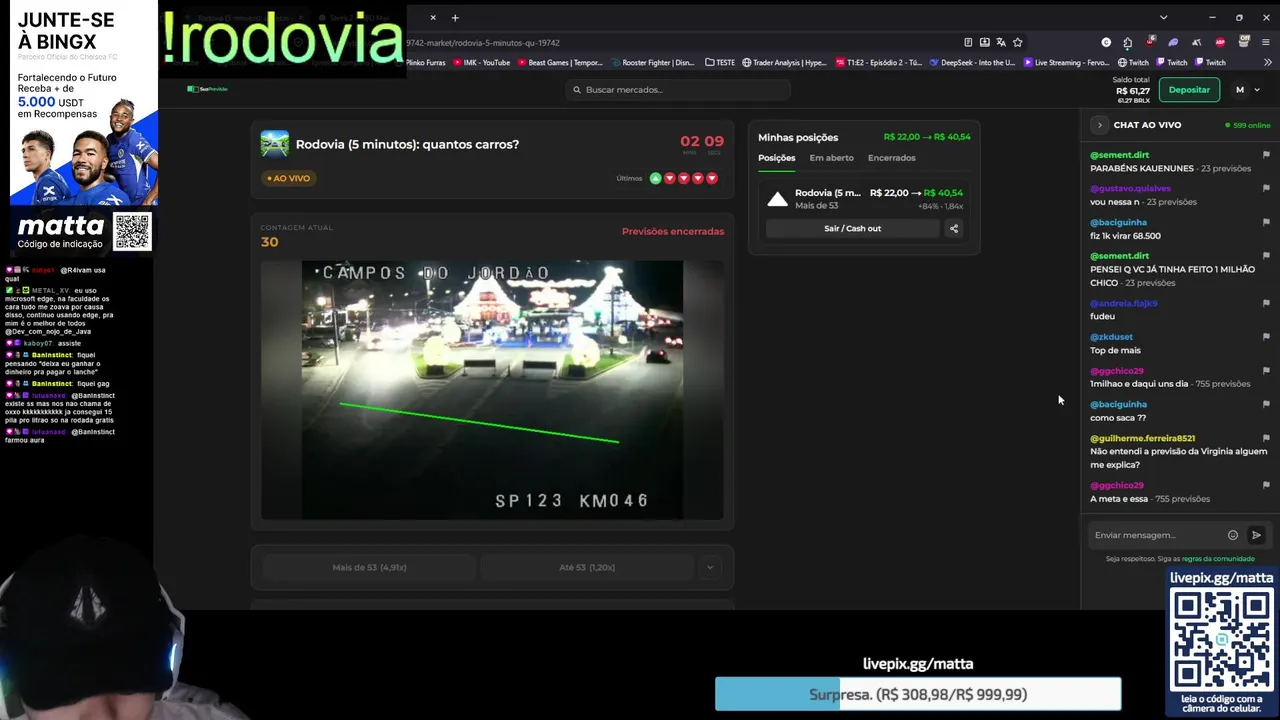Click the live highway camera feed
The width and height of the screenshot is (1280, 720).
492,390
